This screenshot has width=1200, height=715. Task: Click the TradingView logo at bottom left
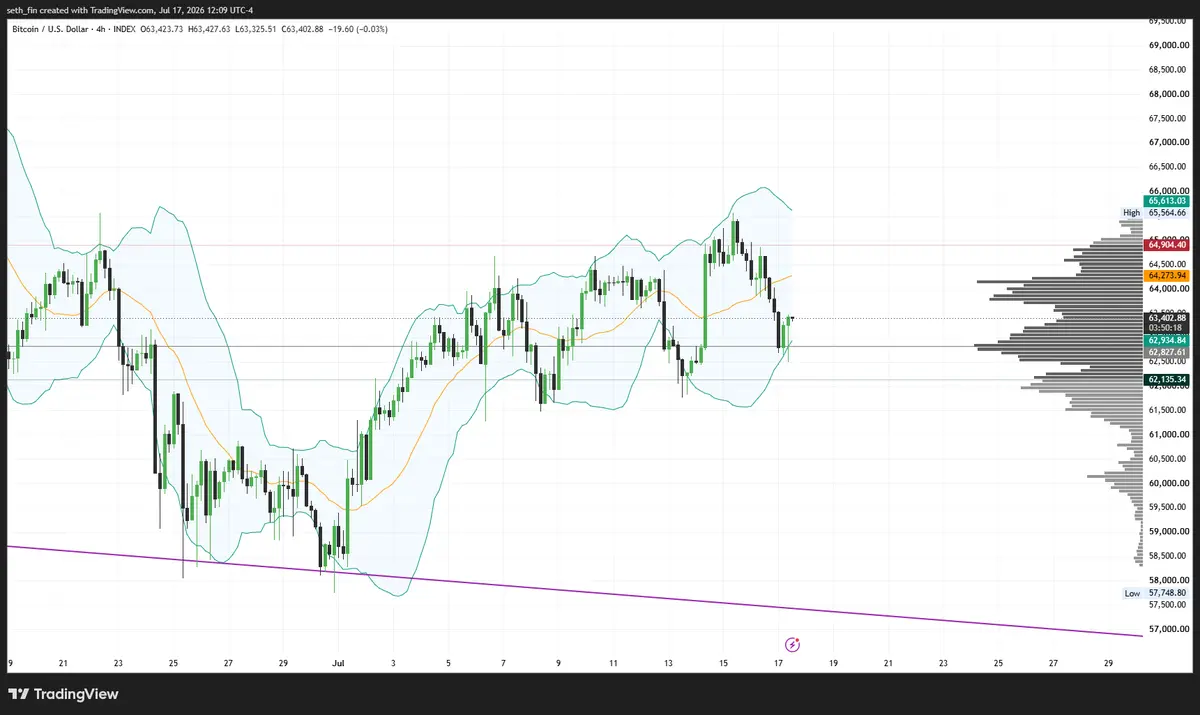coord(63,694)
